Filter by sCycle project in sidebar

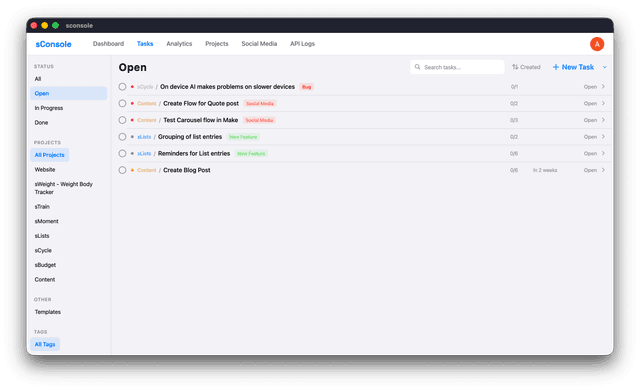click(x=43, y=250)
